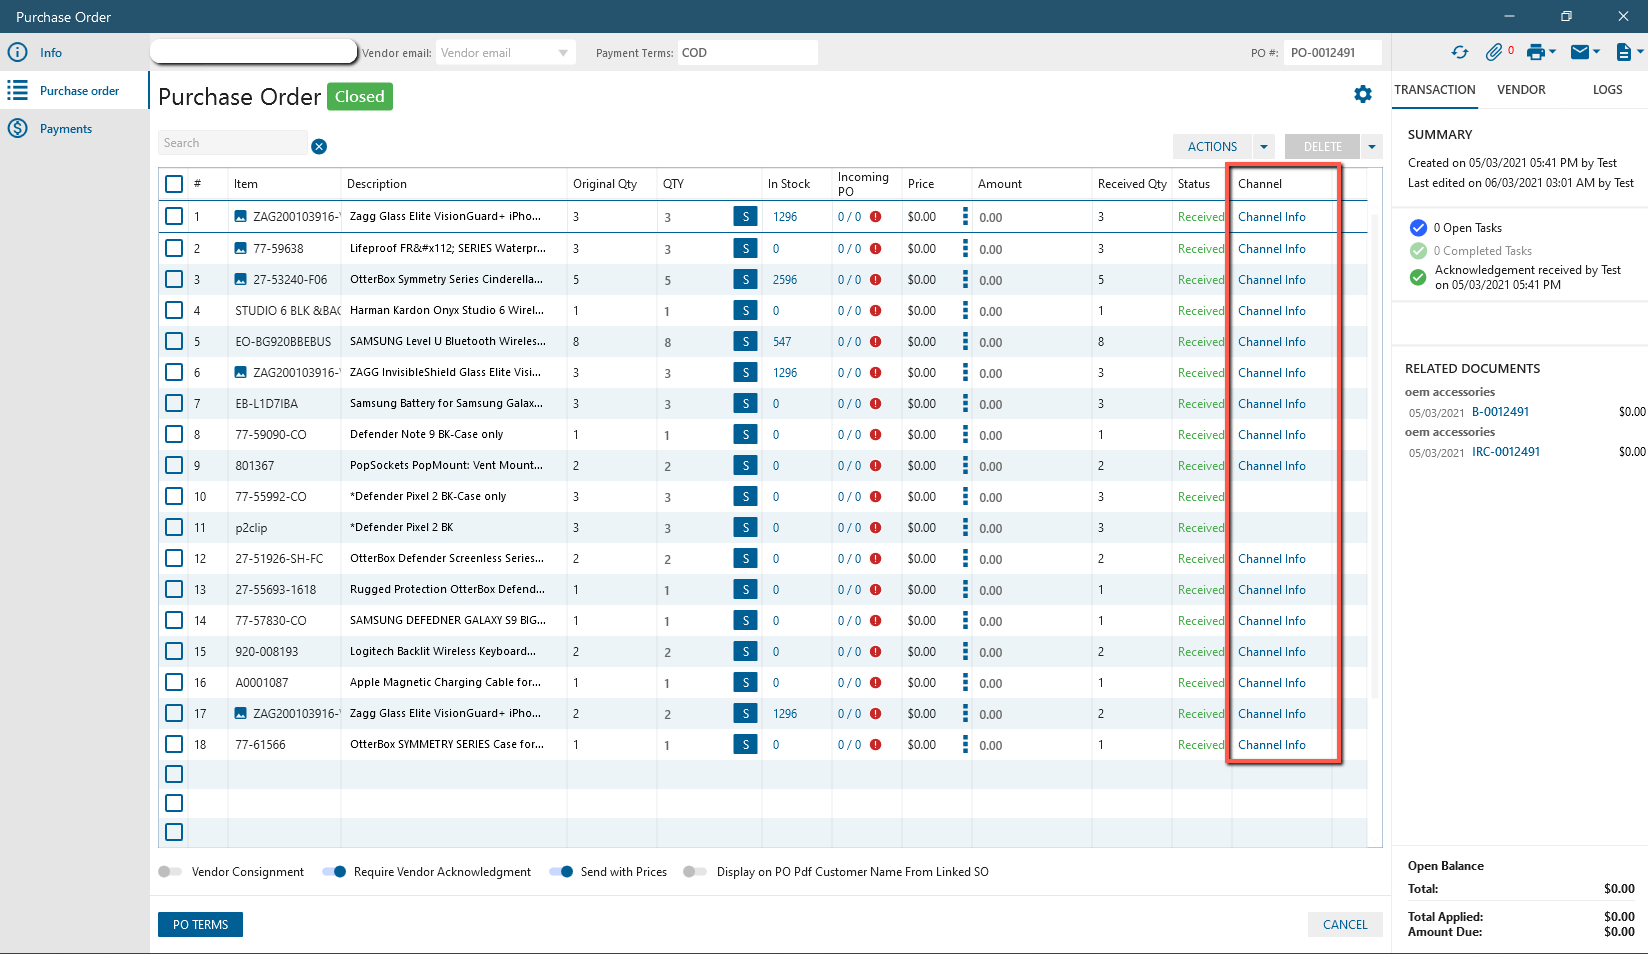The width and height of the screenshot is (1648, 954).
Task: Open attachments via the paperclip icon
Action: [x=1494, y=52]
